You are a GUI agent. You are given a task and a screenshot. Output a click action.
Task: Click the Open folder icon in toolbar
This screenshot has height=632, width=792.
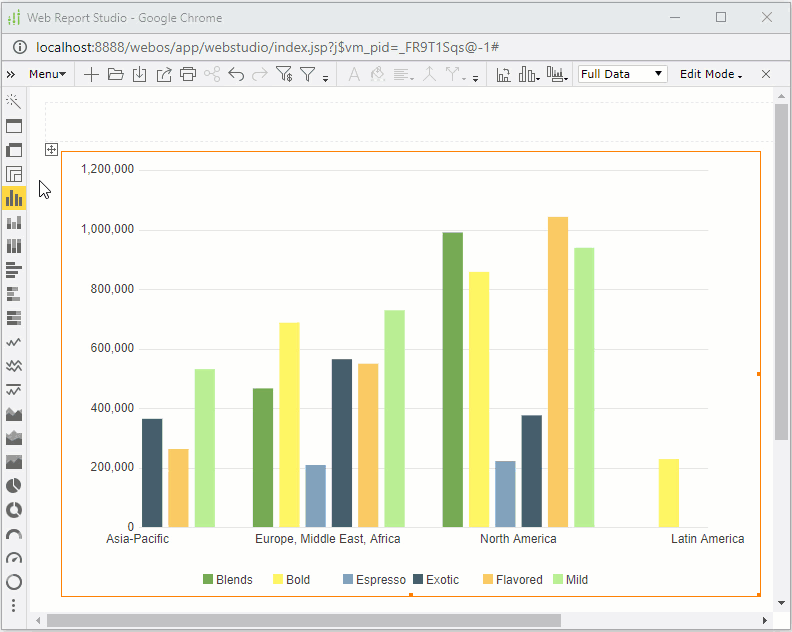click(x=115, y=74)
